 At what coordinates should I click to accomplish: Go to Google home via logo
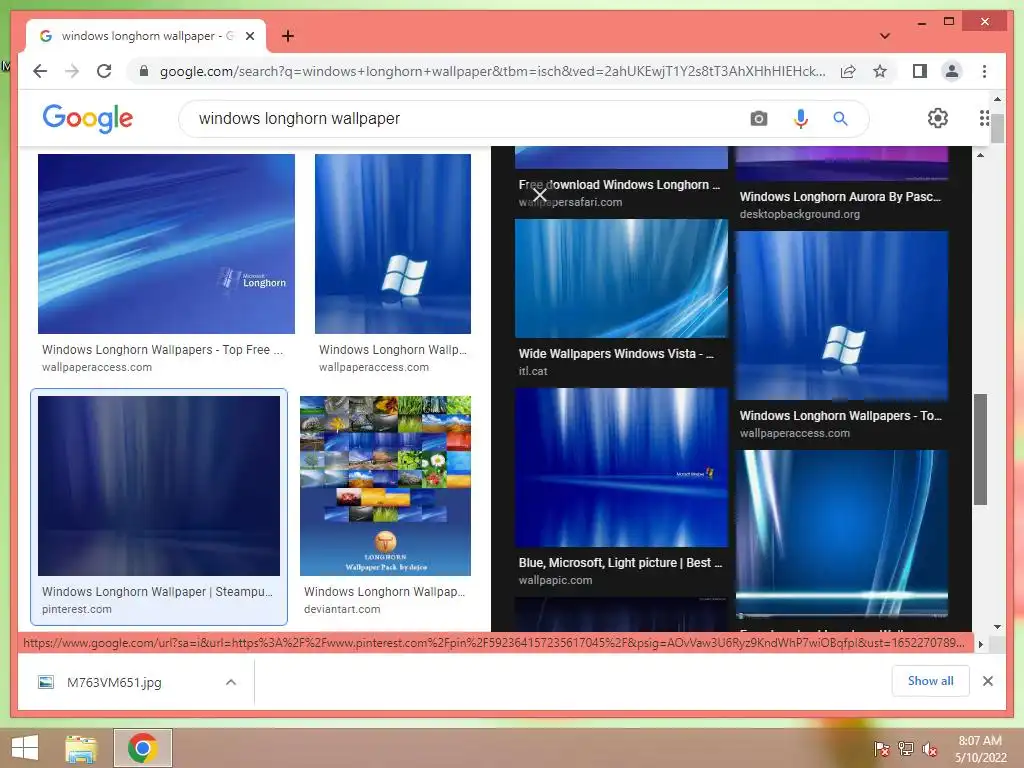tap(88, 118)
